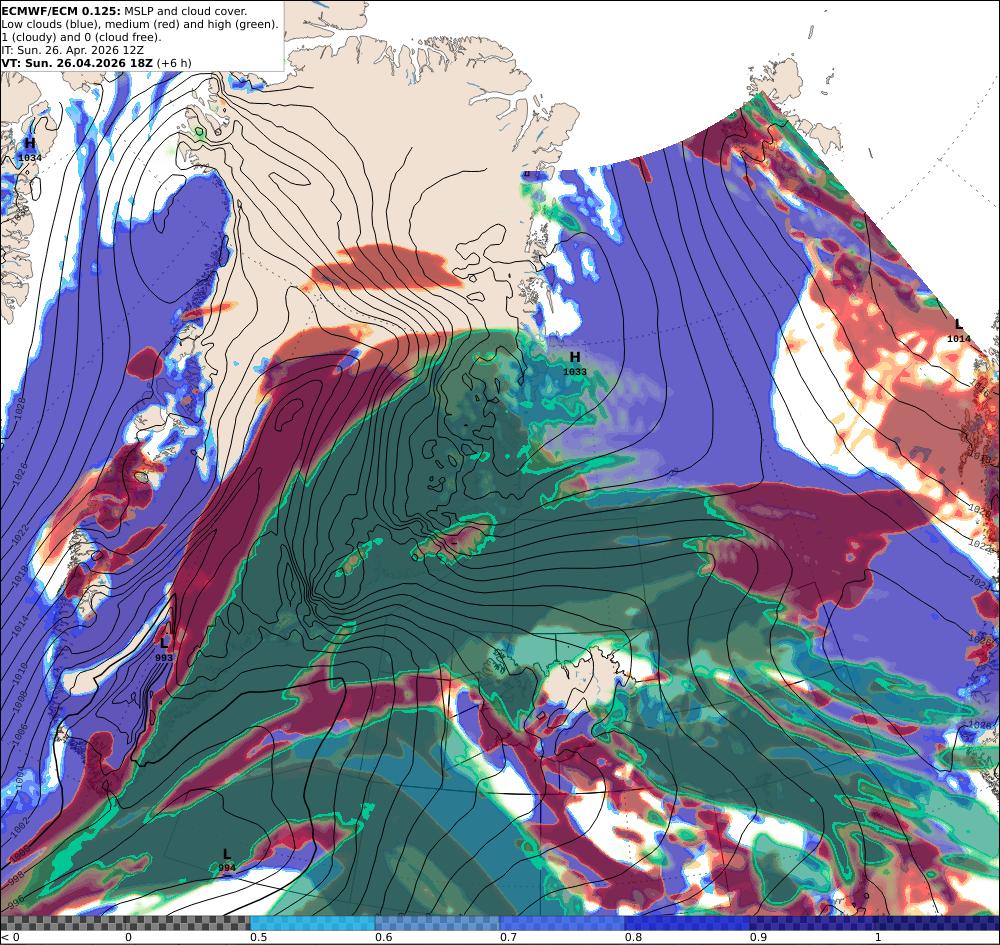
Task: Click the 0.6 periwinkle color bar segment
Action: [437, 923]
